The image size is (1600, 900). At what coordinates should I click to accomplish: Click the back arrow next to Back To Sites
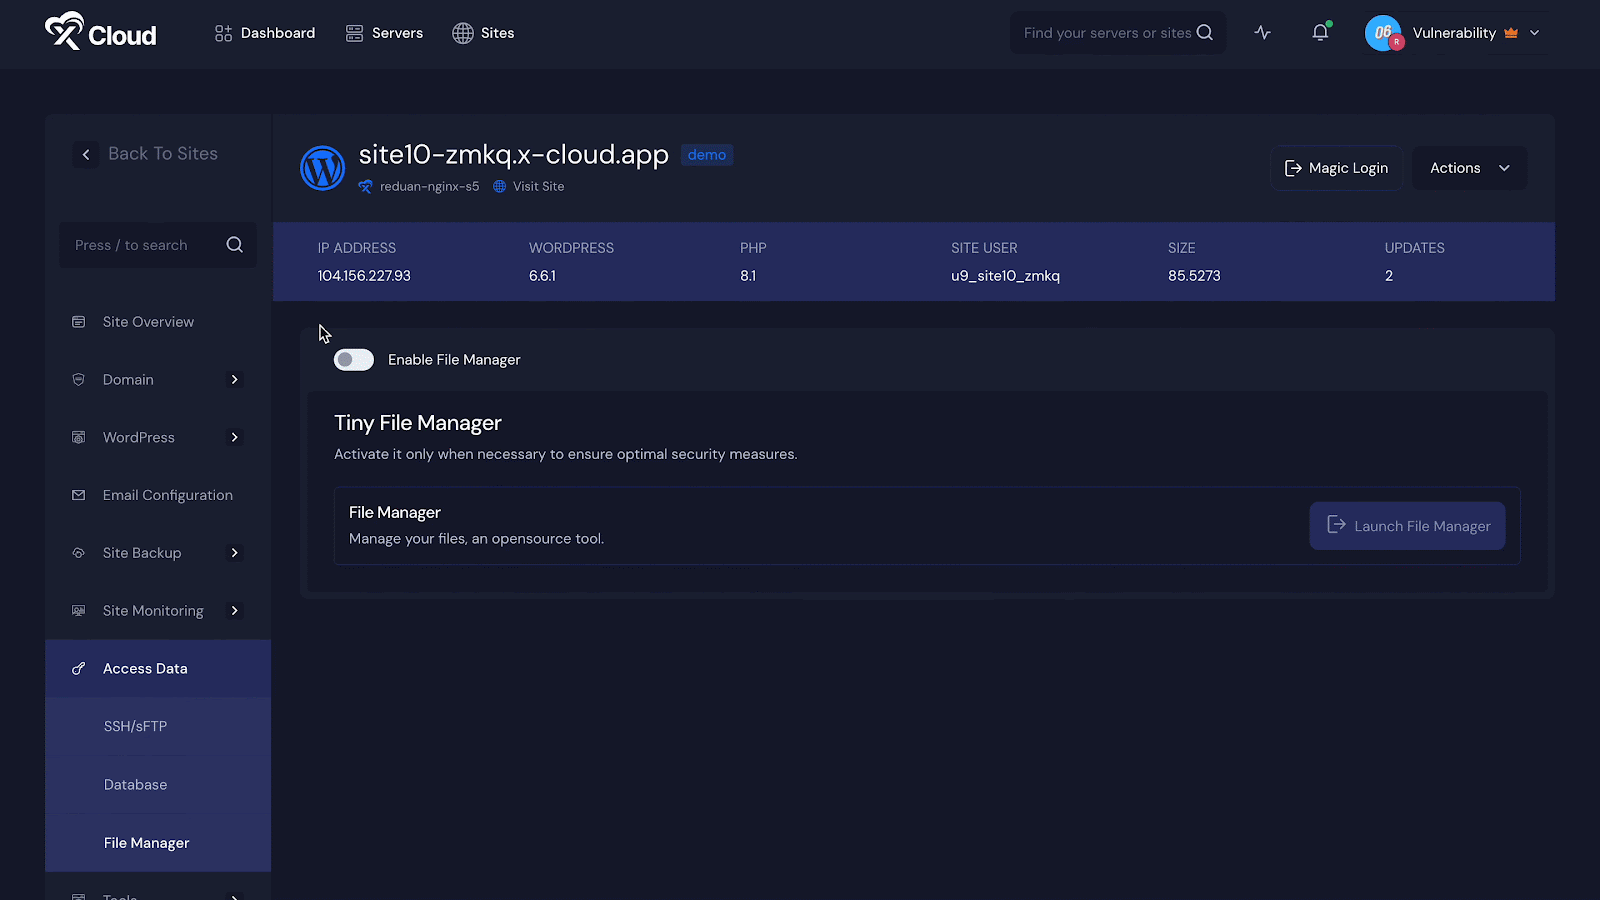86,154
